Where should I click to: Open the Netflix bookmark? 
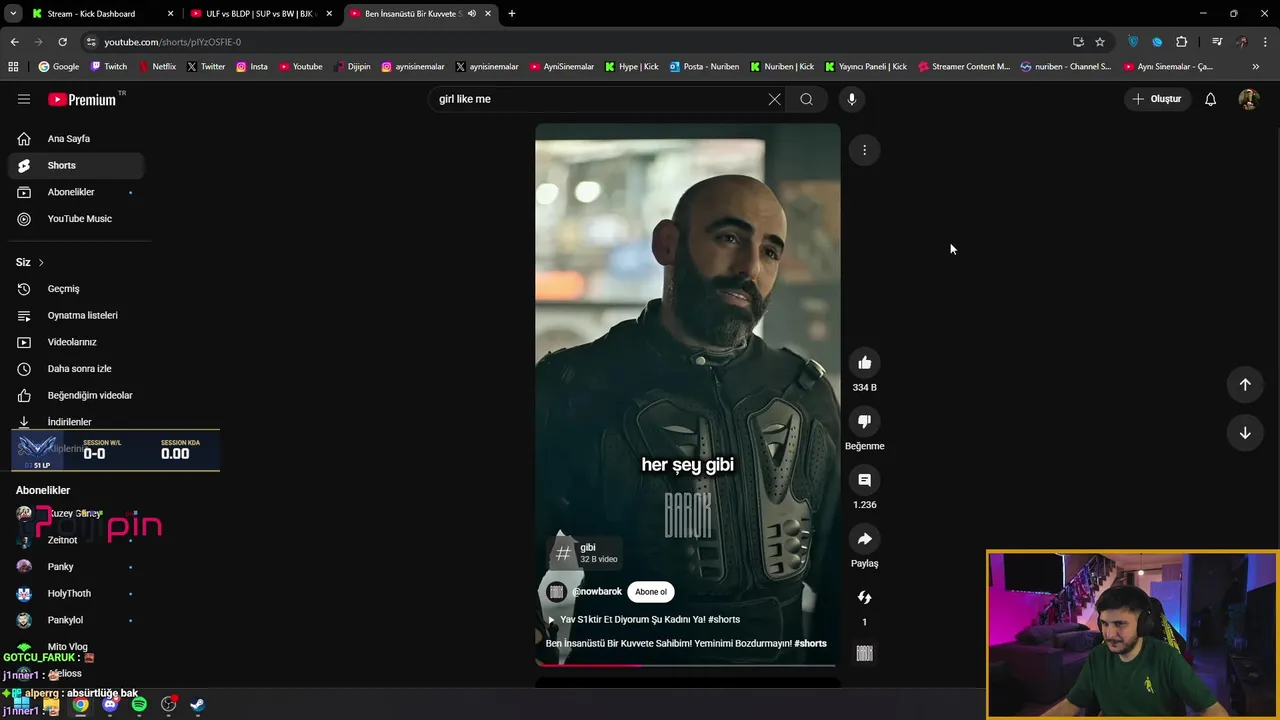(x=156, y=66)
